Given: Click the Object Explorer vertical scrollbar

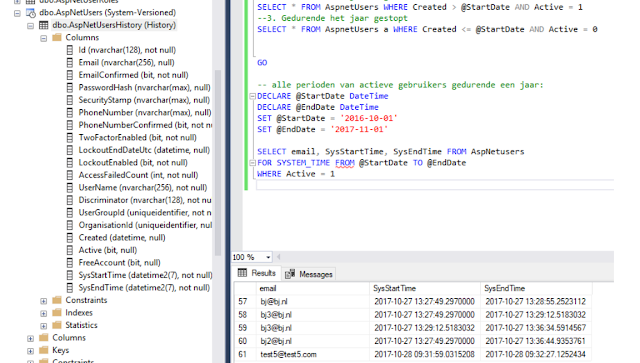Looking at the screenshot, I should coord(218,163).
